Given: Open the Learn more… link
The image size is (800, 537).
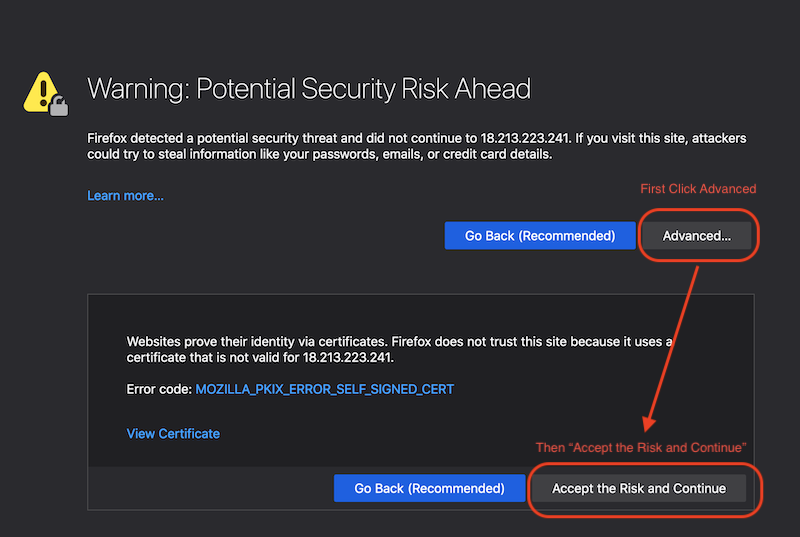Looking at the screenshot, I should click(x=126, y=196).
